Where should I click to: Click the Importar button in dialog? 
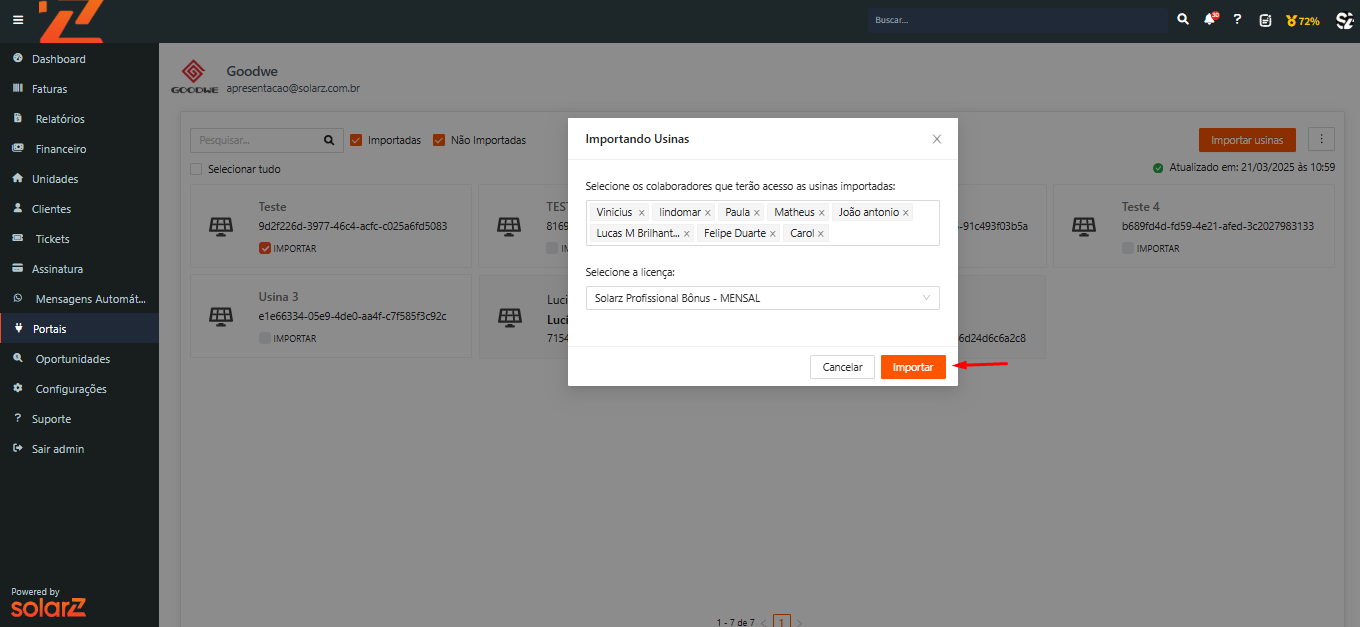(912, 367)
